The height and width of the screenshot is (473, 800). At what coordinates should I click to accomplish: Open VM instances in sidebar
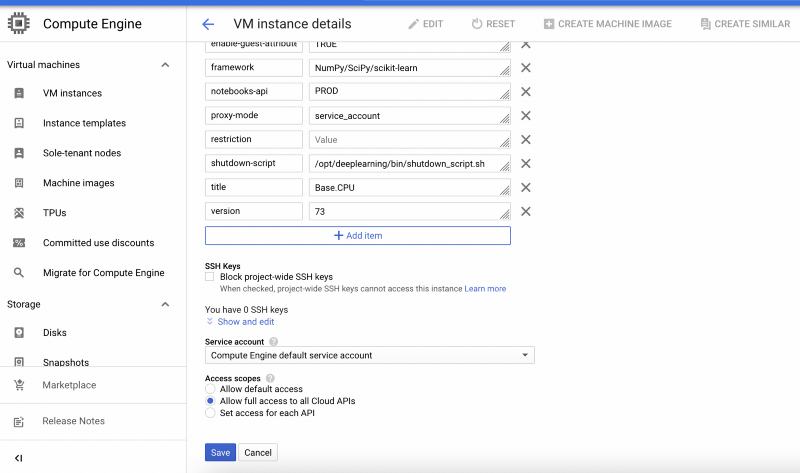(72, 93)
